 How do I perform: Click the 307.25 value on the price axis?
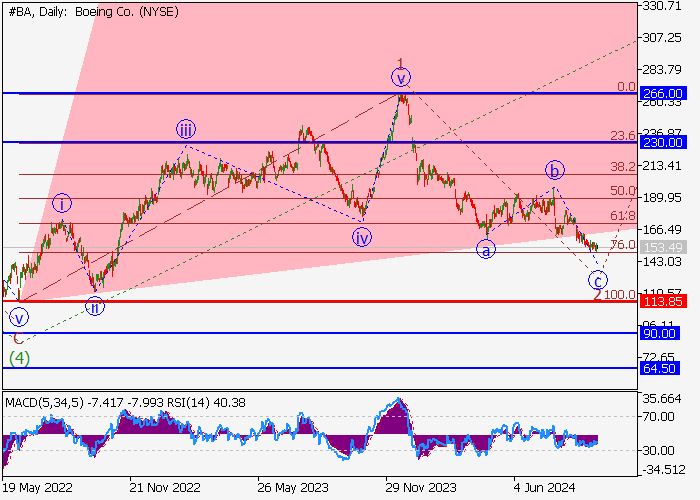tap(662, 38)
